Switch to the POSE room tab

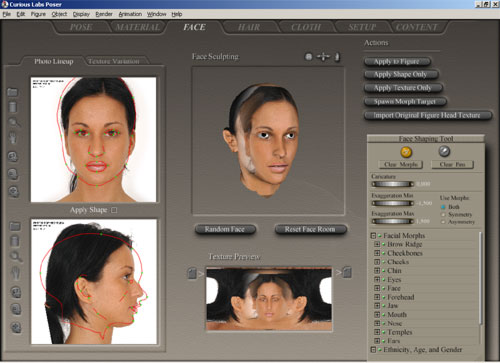[x=81, y=27]
